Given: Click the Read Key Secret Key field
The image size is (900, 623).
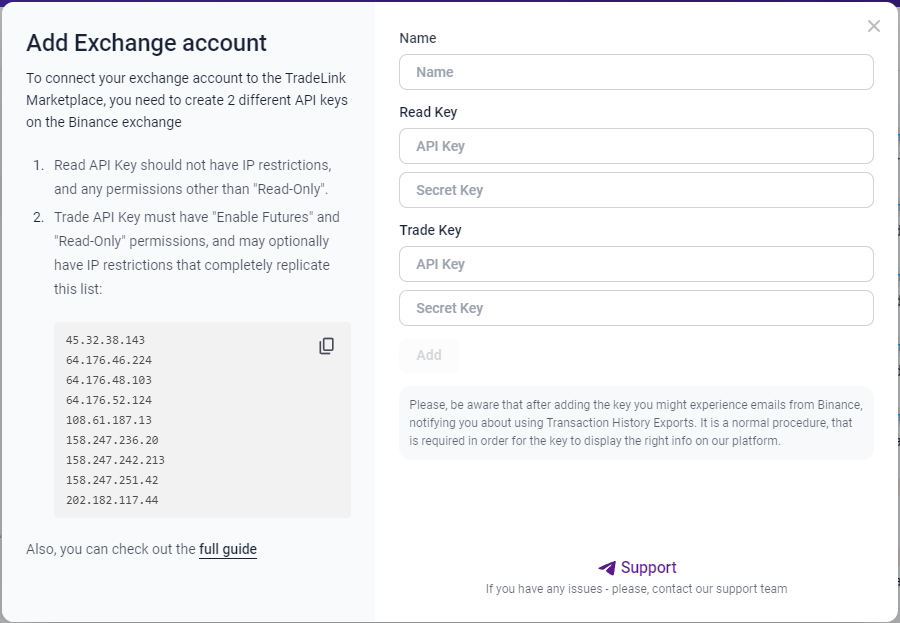Looking at the screenshot, I should pos(636,190).
